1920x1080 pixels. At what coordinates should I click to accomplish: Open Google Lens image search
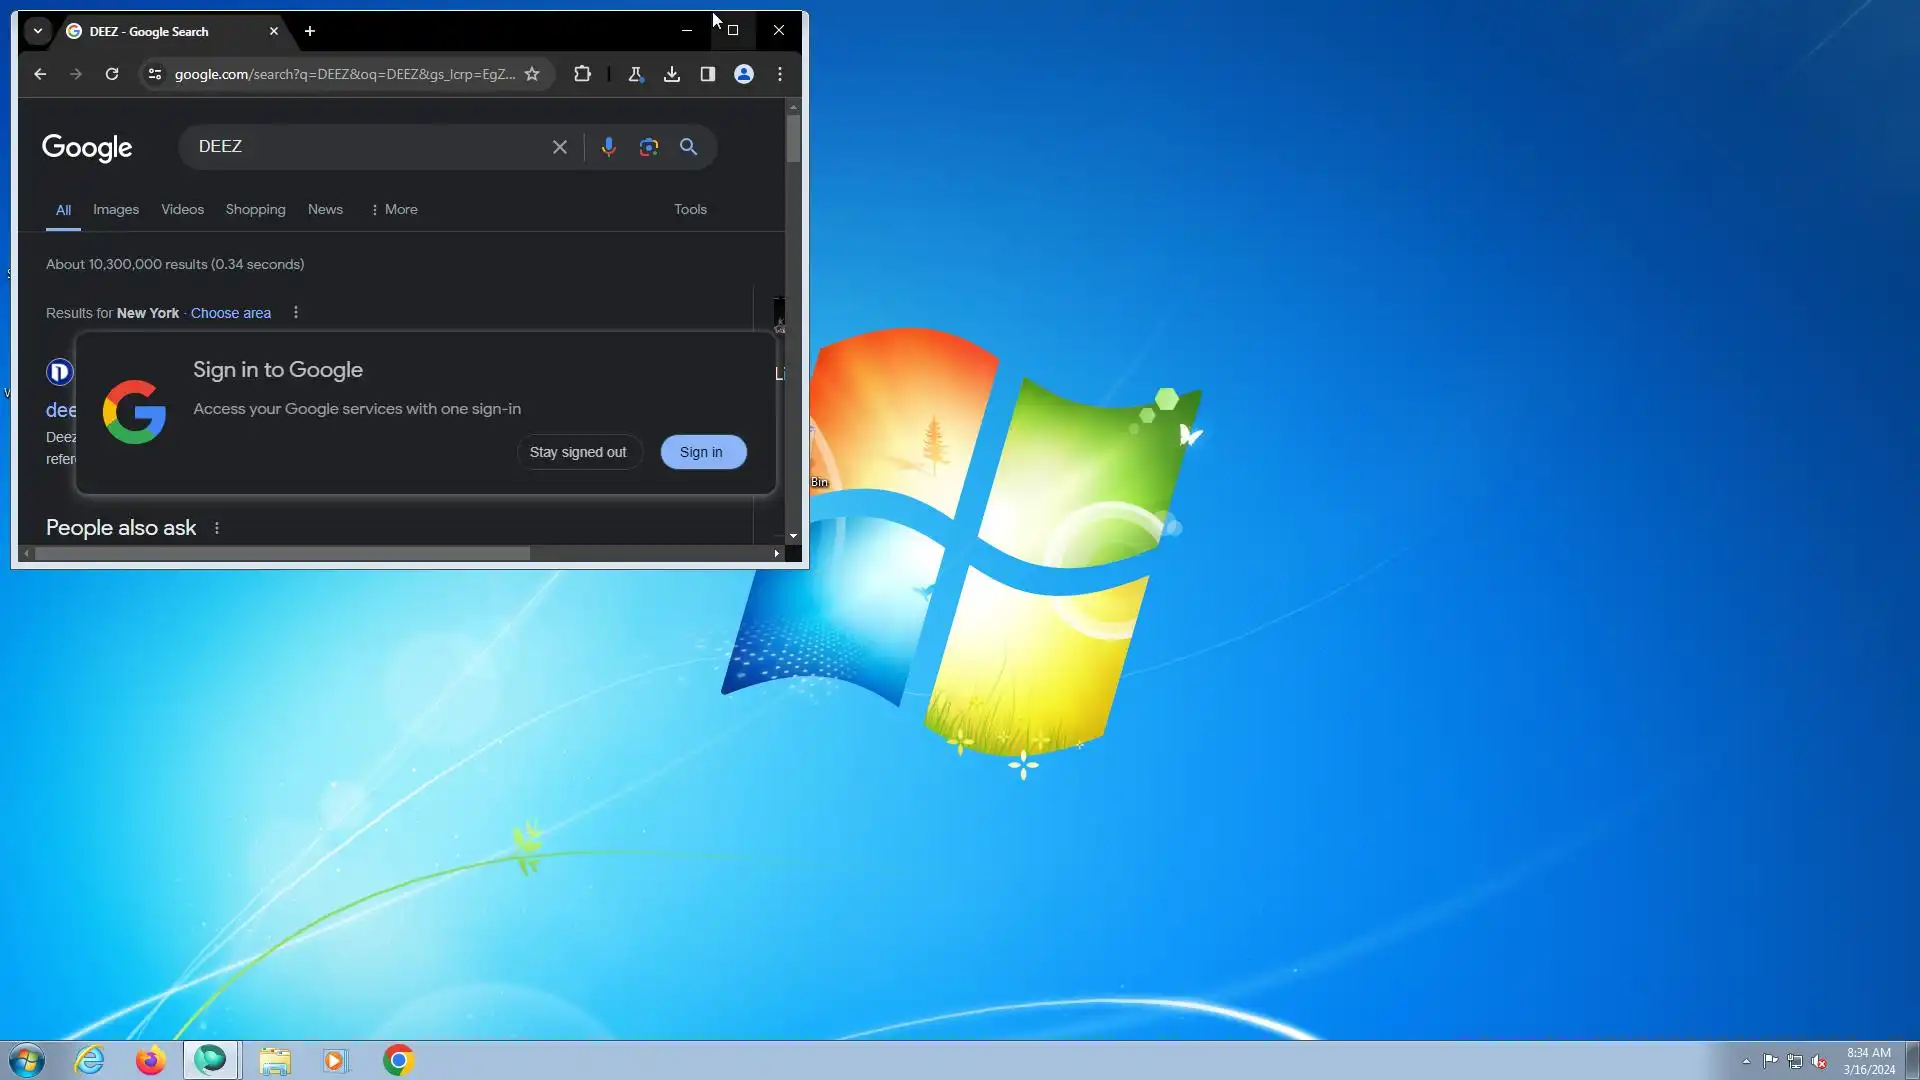coord(649,147)
